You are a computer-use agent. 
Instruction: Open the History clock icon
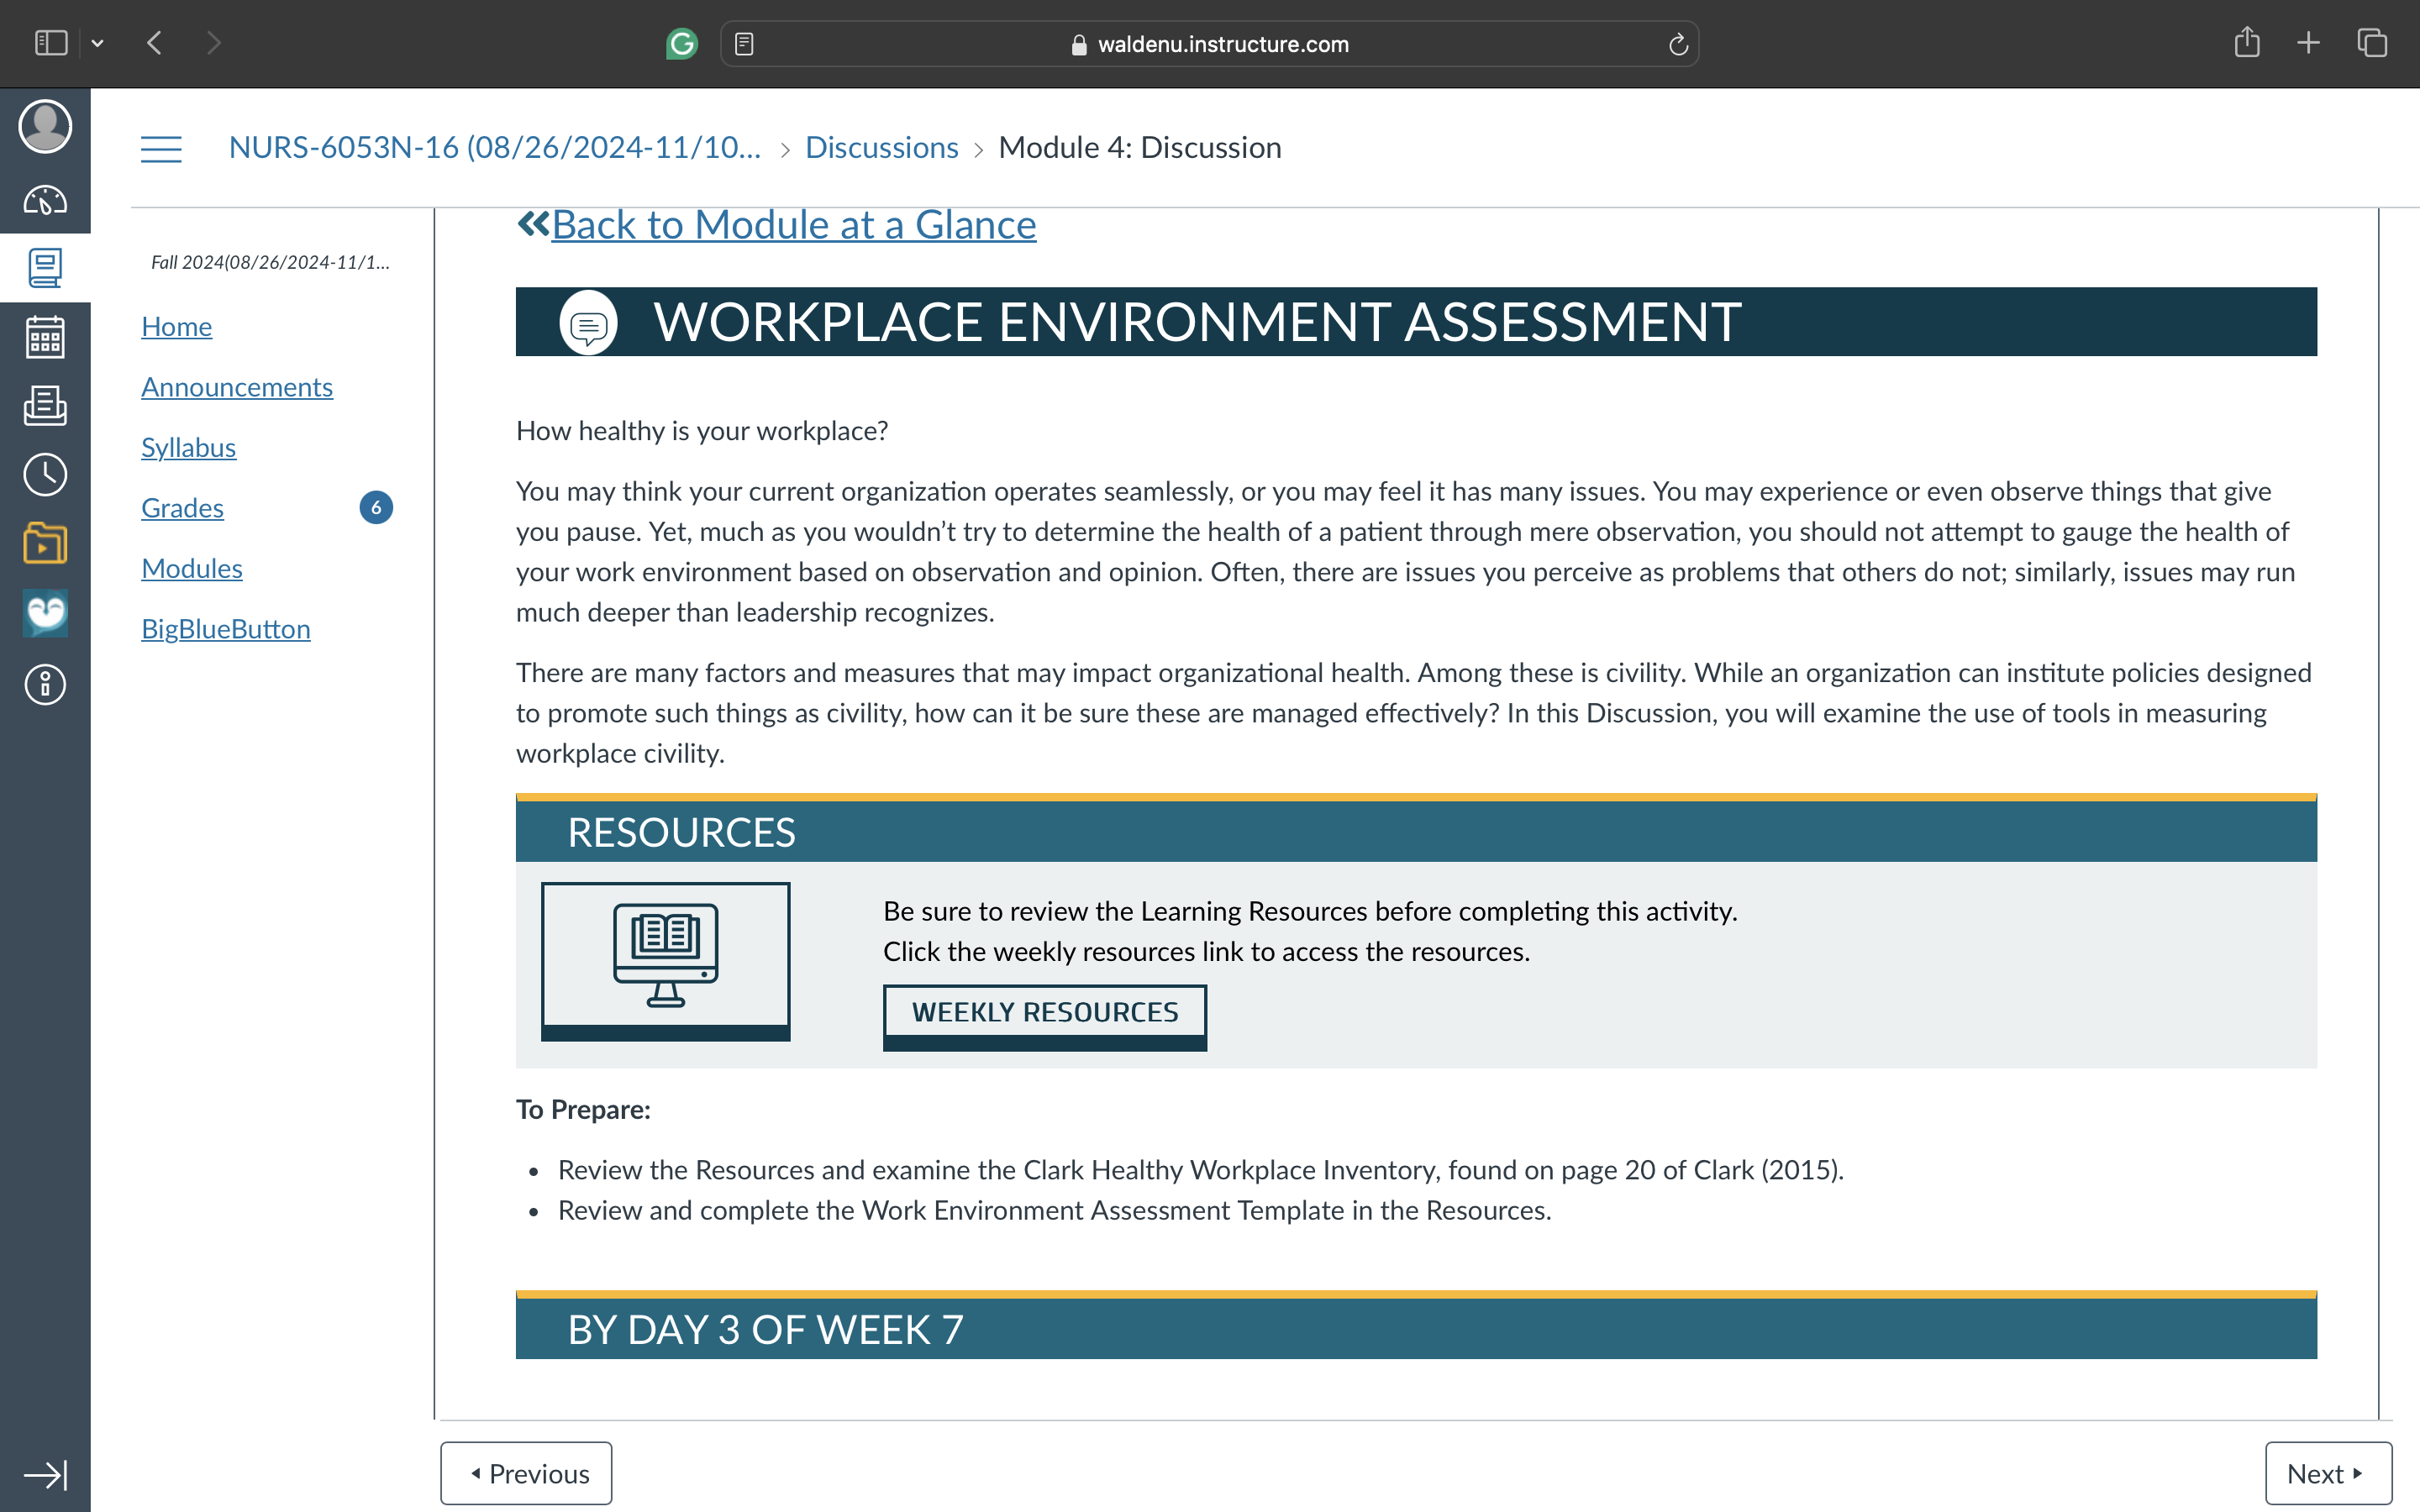tap(45, 474)
